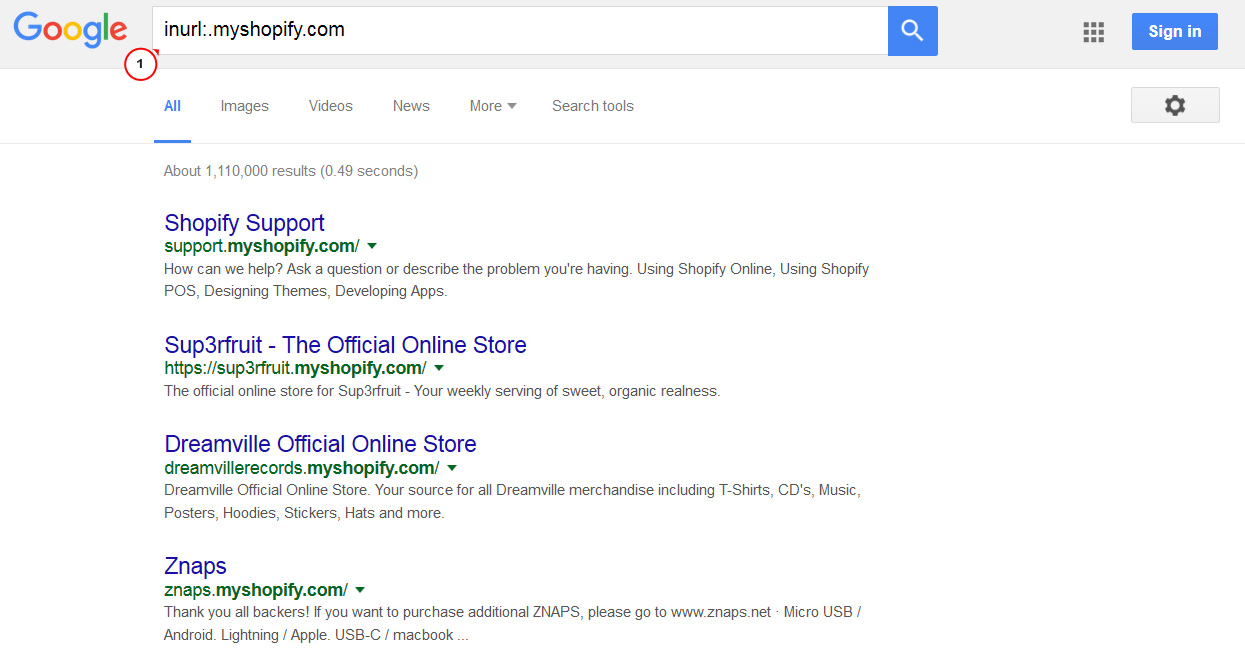
Task: Expand the More dropdown
Action: pos(493,106)
